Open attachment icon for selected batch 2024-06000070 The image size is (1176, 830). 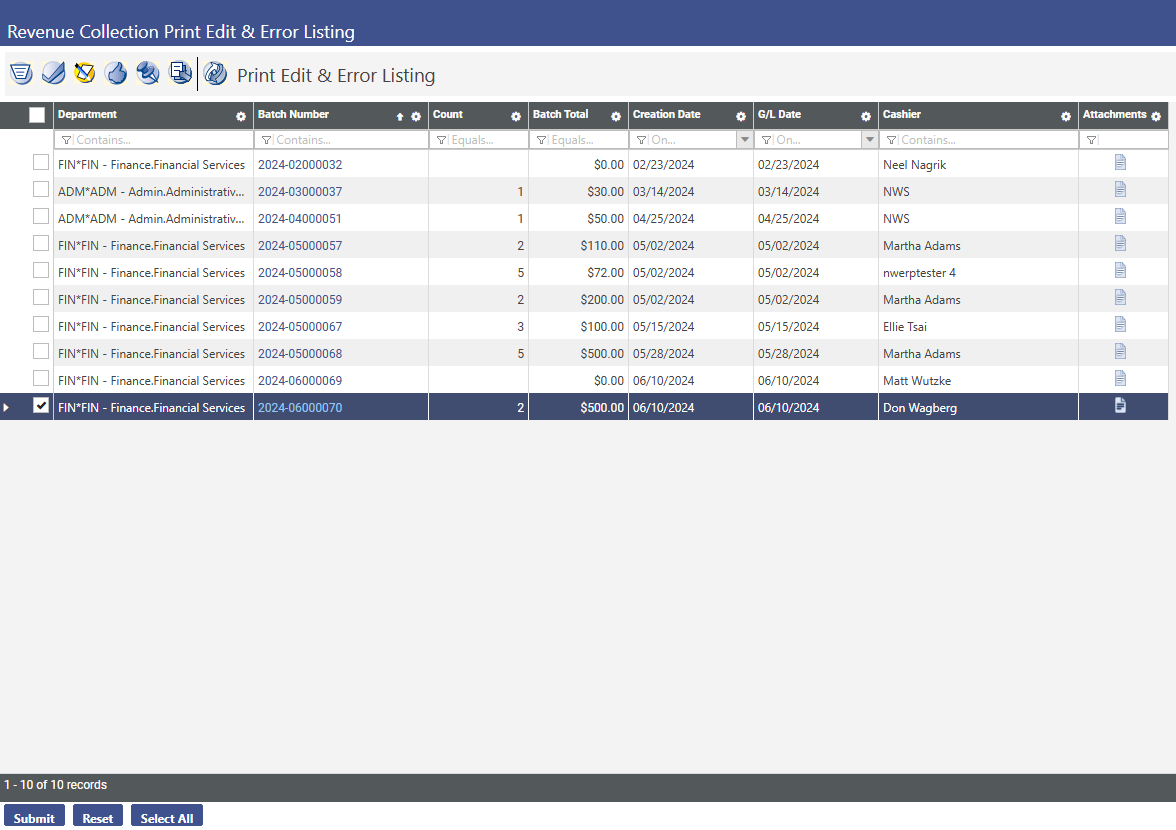1120,405
